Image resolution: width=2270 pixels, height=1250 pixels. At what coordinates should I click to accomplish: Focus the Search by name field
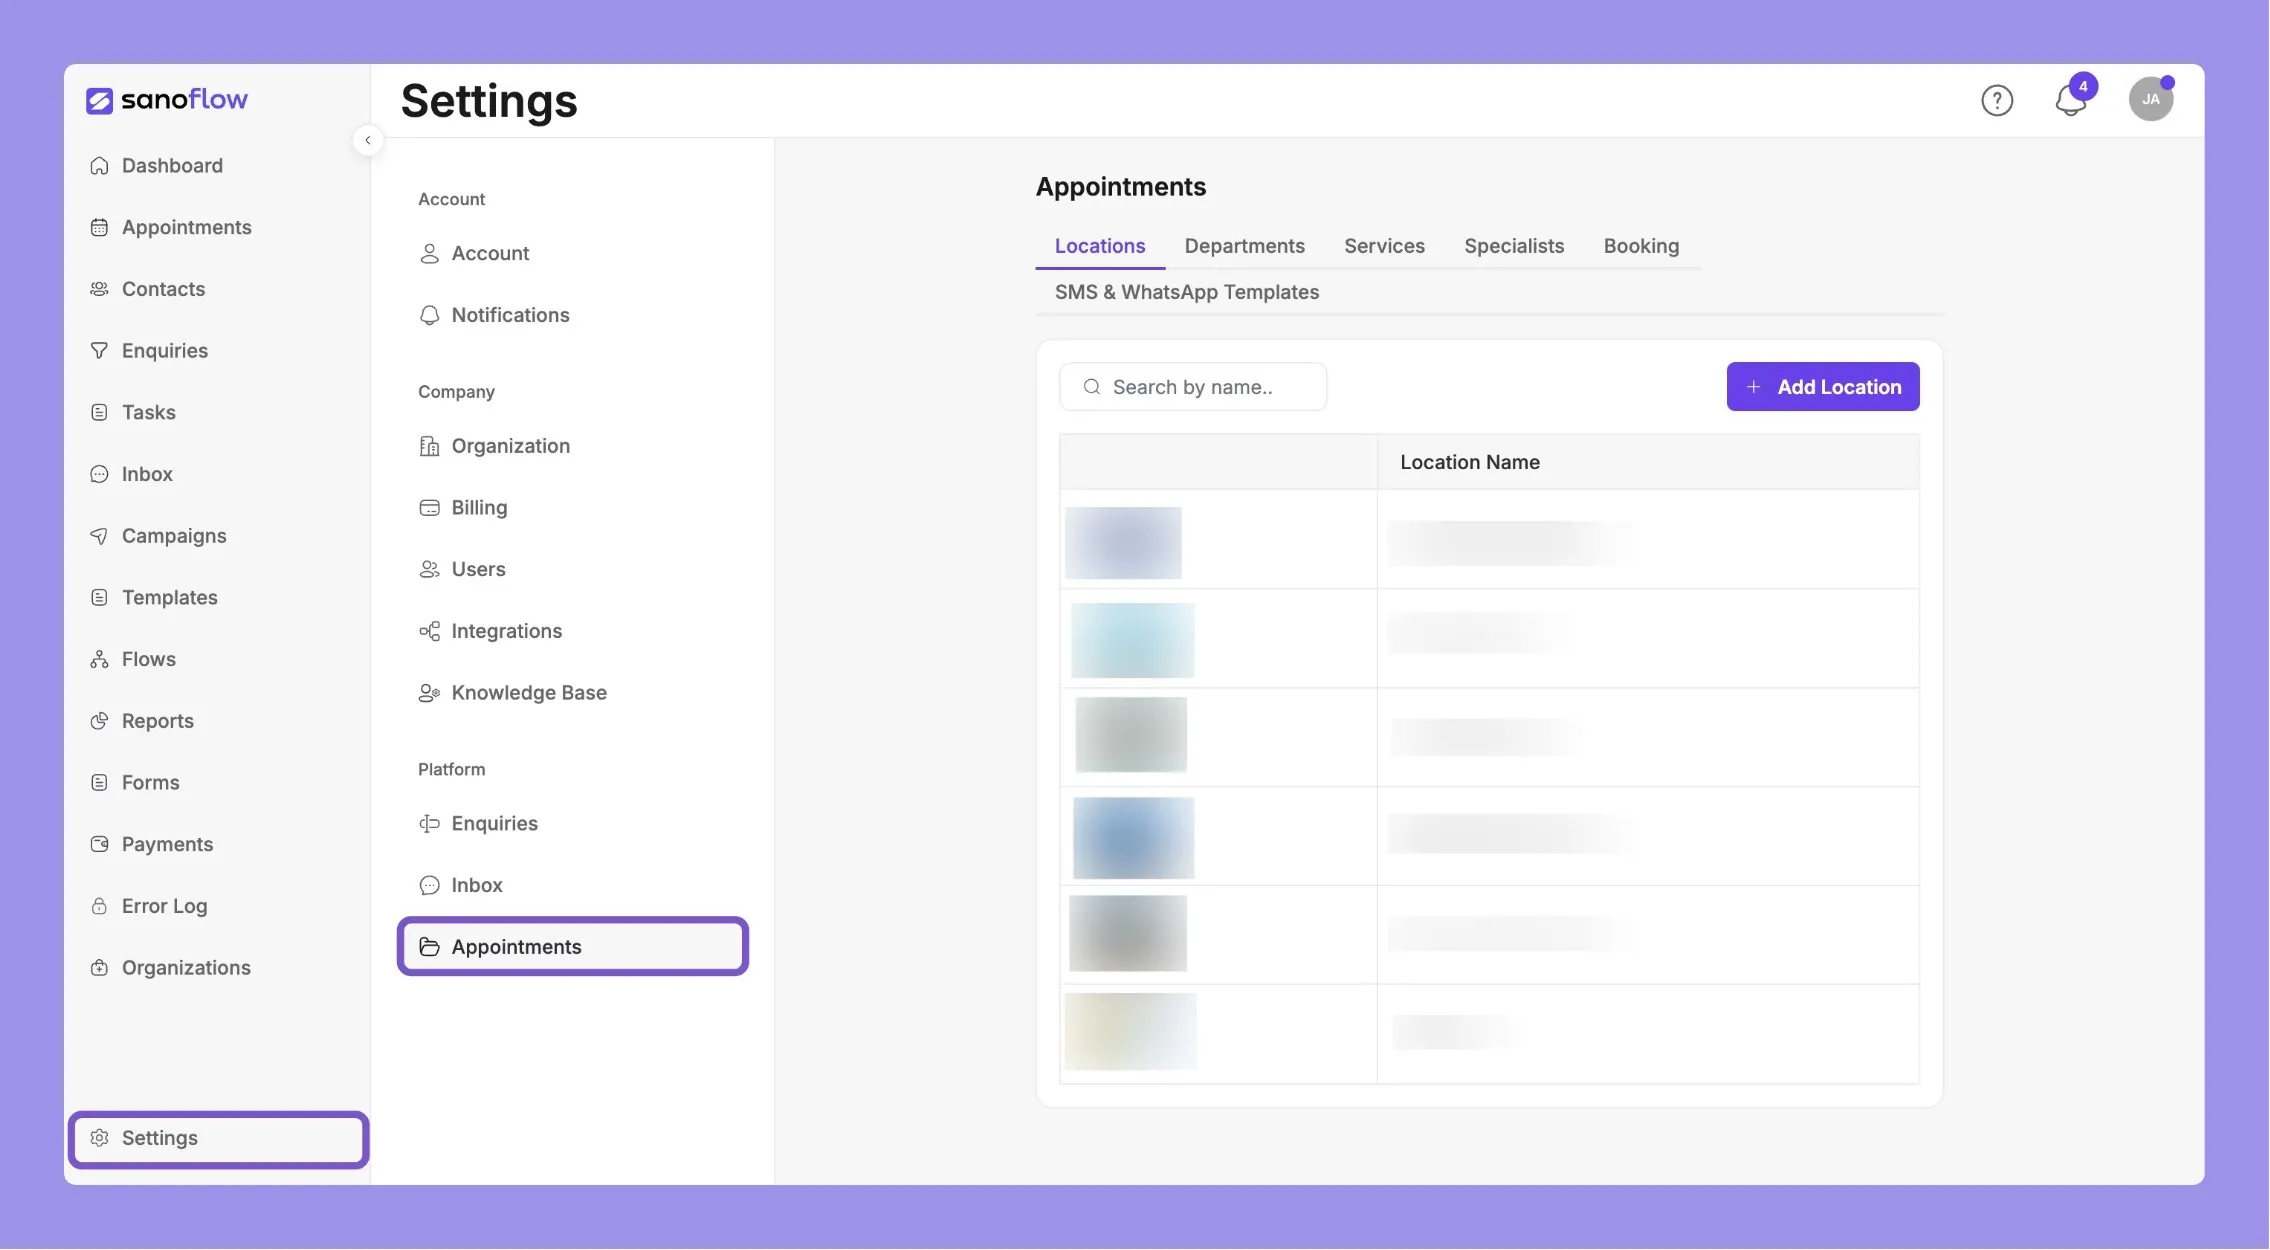coord(1193,387)
